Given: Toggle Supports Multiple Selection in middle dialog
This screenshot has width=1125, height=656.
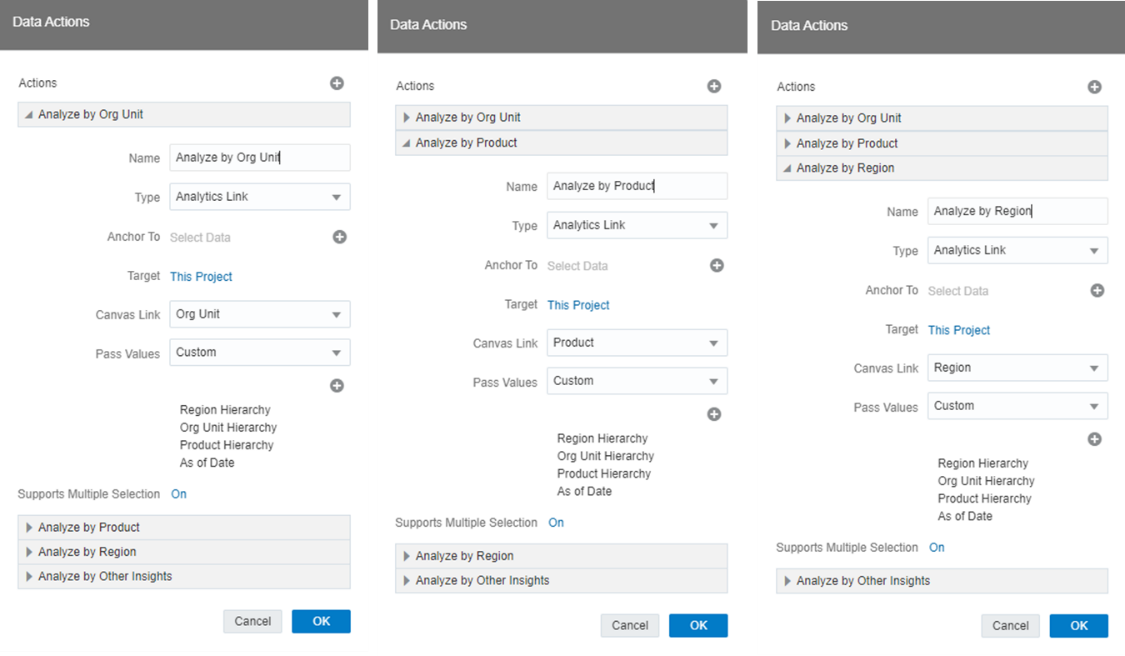Looking at the screenshot, I should (556, 523).
